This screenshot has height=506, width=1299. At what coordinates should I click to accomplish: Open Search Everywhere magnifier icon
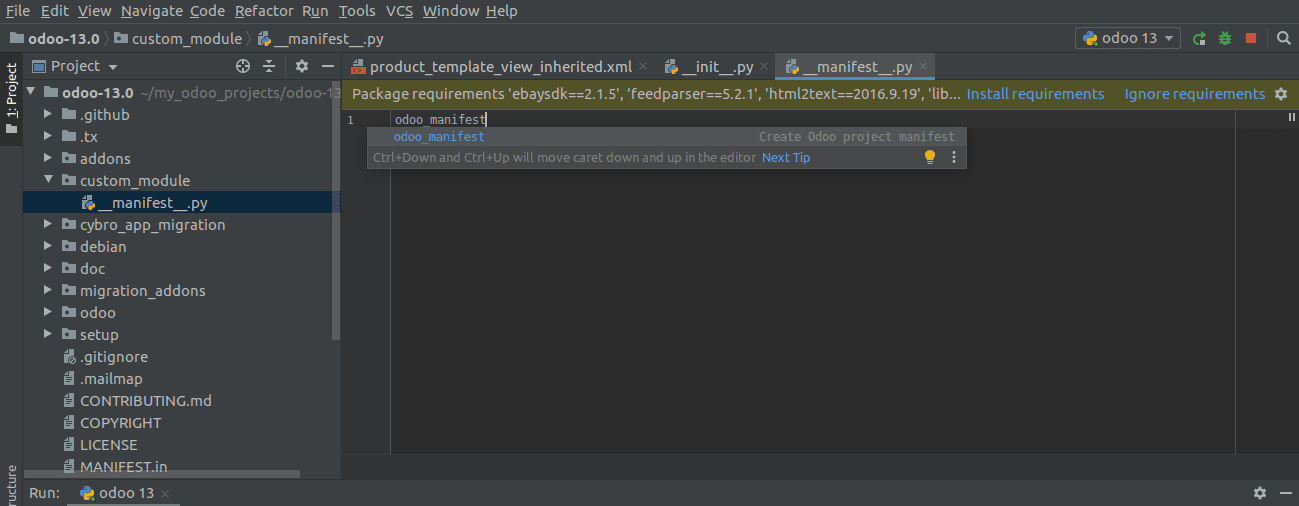[1284, 38]
